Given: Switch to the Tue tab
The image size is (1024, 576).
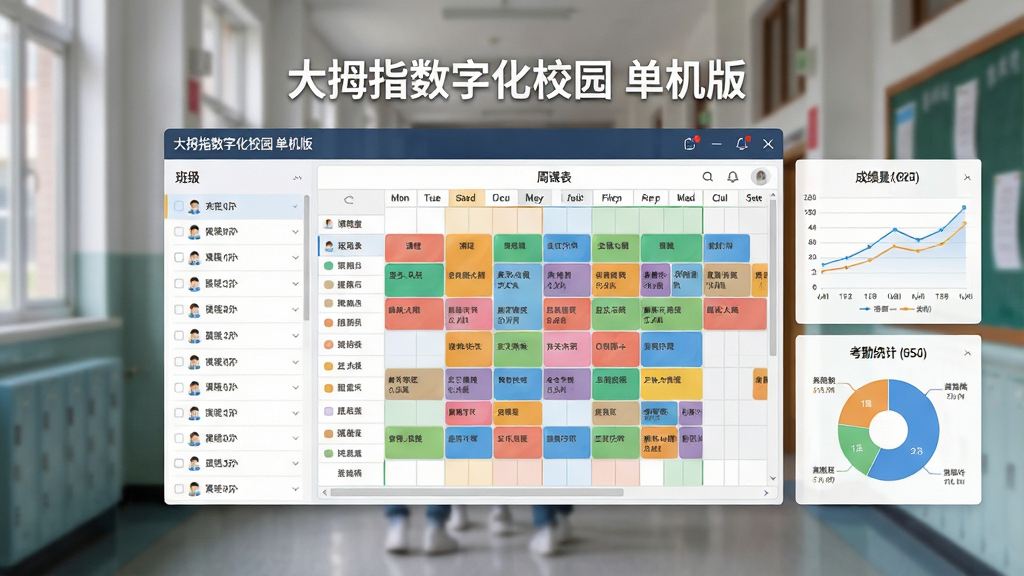Looking at the screenshot, I should click(x=432, y=198).
